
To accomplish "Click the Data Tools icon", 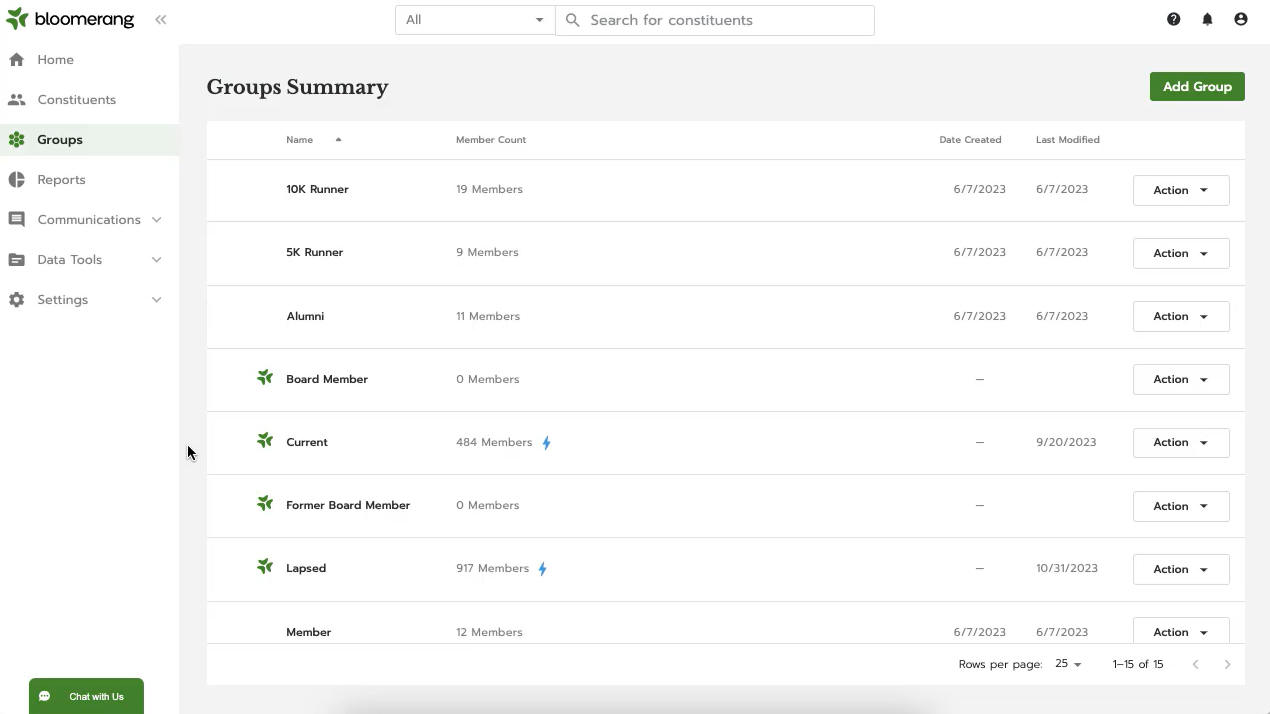I will pyautogui.click(x=16, y=260).
